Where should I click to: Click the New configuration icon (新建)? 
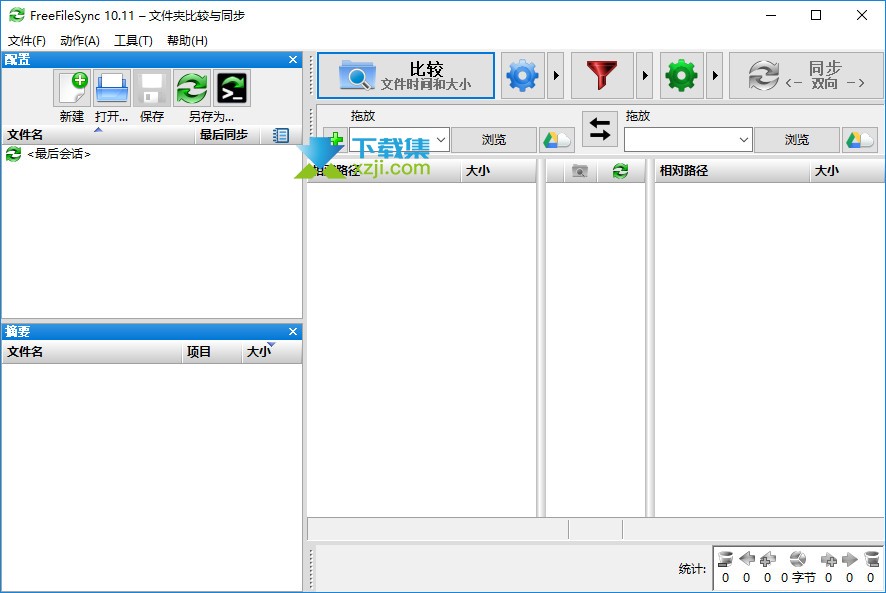click(x=72, y=88)
